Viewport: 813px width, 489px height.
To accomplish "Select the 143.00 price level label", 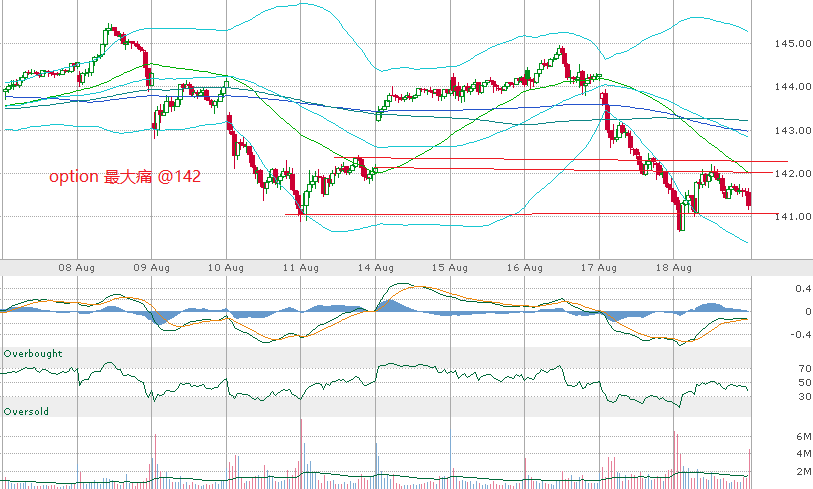I will (x=791, y=131).
